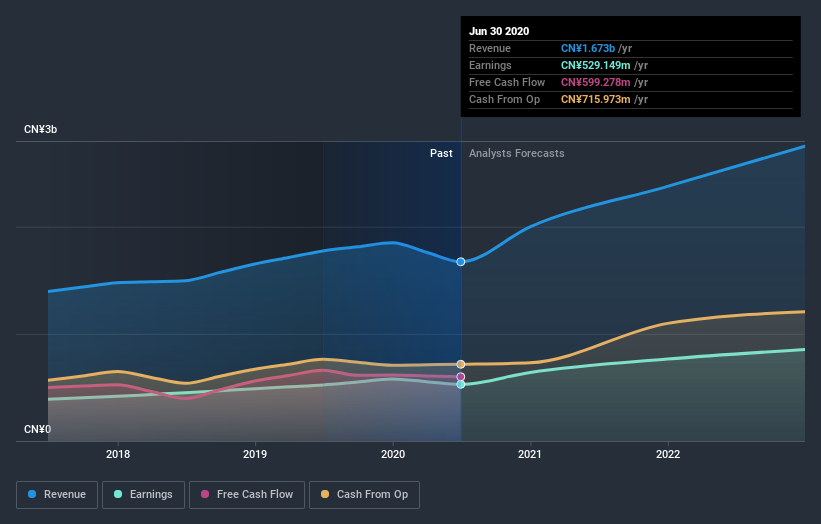Click the Past section label
821x524 pixels.
point(441,153)
